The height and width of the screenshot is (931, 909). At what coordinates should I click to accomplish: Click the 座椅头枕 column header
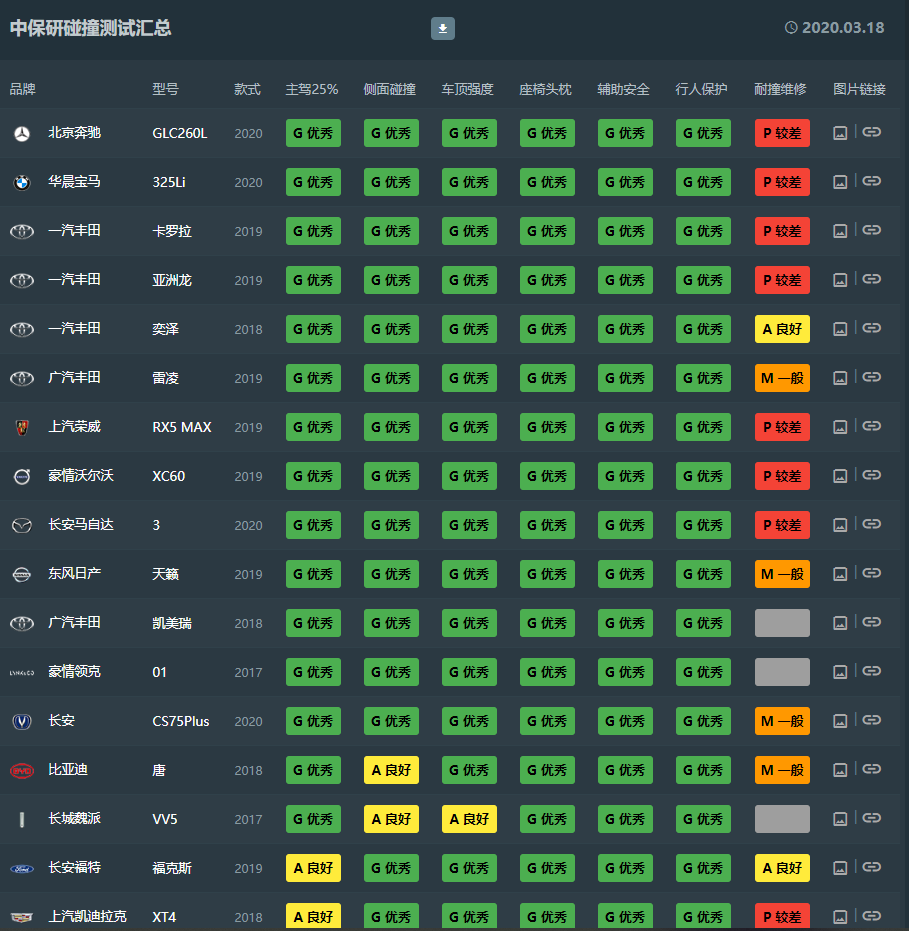[545, 89]
